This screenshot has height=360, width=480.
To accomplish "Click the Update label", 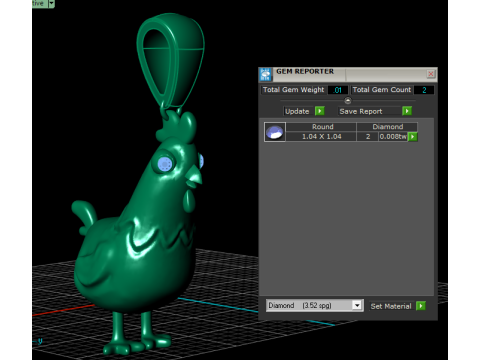I will coord(297,111).
